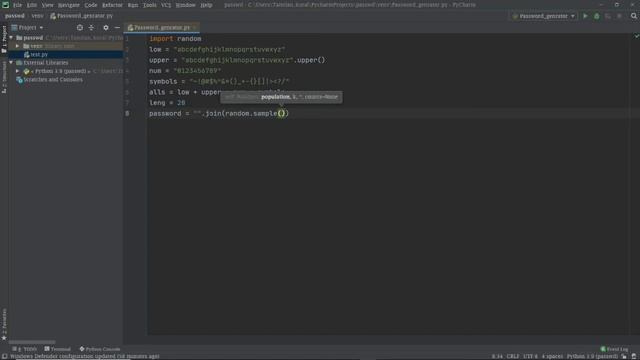The height and width of the screenshot is (360, 640).
Task: Click the PyCharm logo in the title bar
Action: [5, 5]
